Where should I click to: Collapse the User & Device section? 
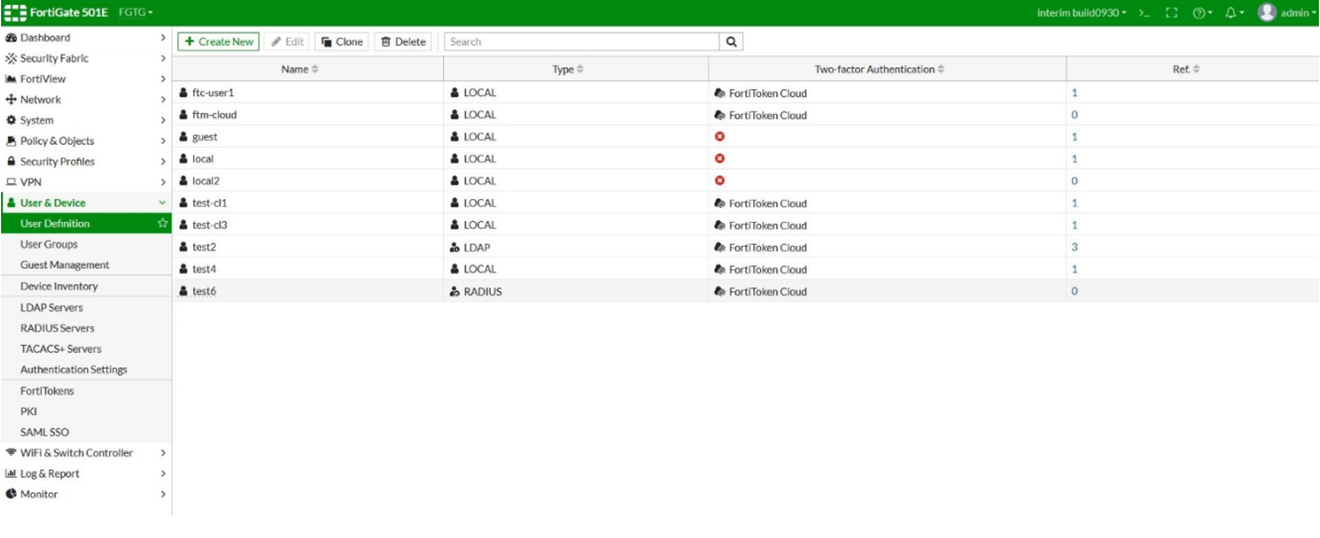162,203
